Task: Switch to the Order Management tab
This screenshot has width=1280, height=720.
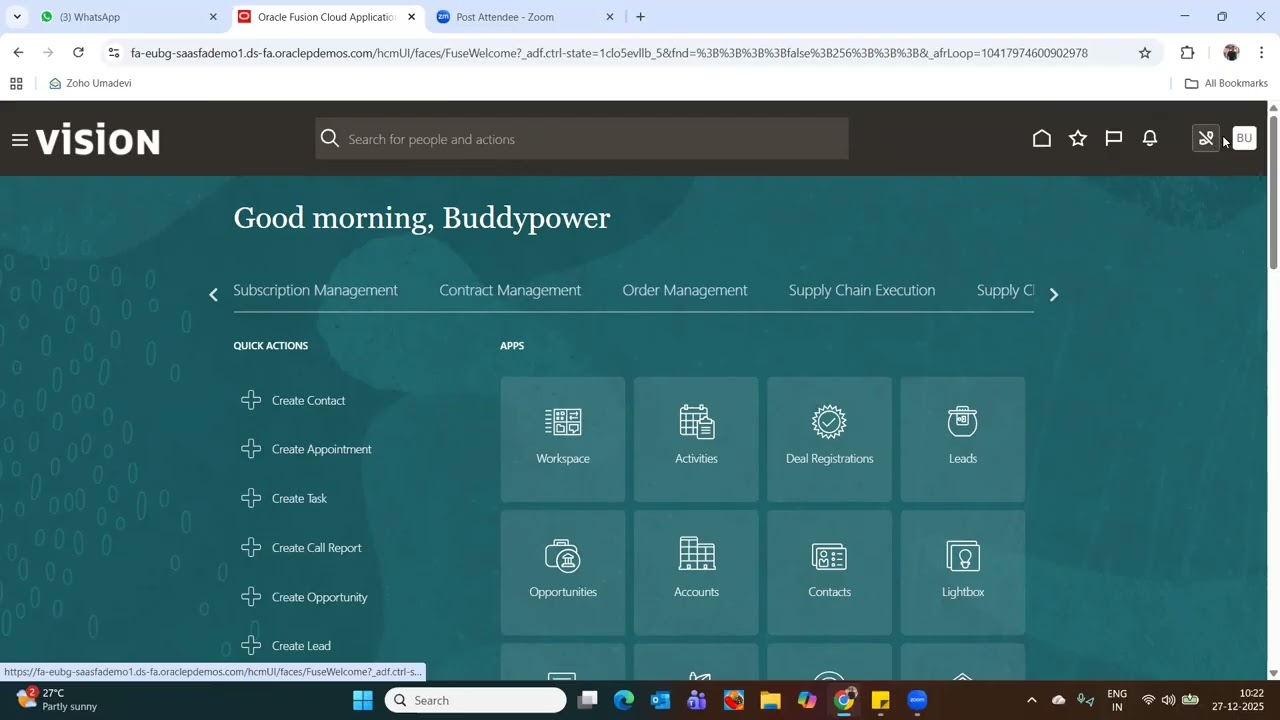Action: pyautogui.click(x=685, y=290)
